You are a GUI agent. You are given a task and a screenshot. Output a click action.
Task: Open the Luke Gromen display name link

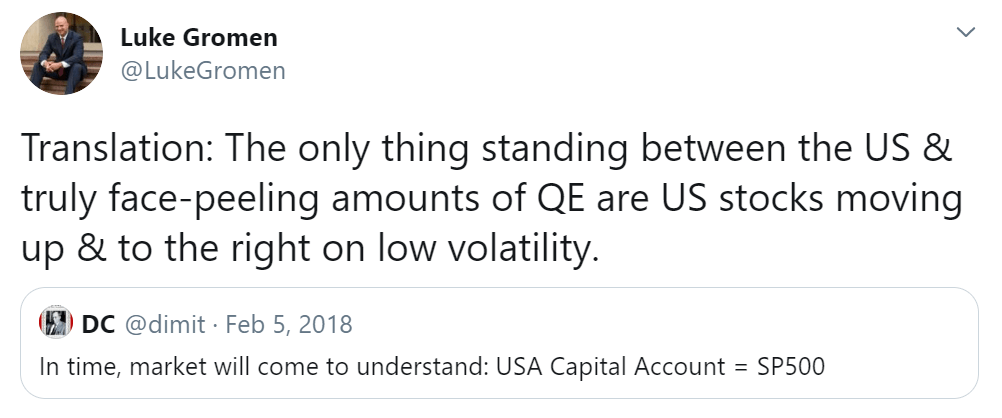[x=198, y=38]
